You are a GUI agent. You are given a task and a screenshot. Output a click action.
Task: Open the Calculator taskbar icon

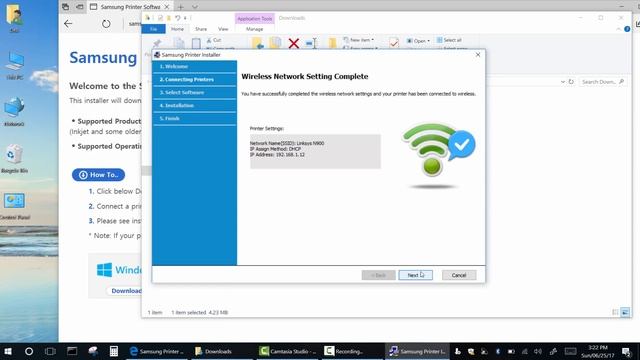pos(114,351)
